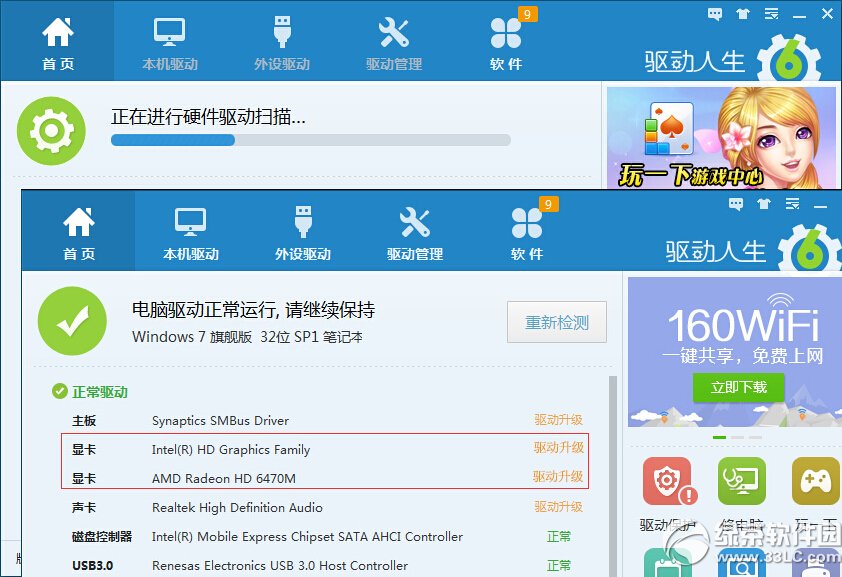The height and width of the screenshot is (577, 842).
Task: Click the 正常 status for USB3.0 controller
Action: (x=558, y=566)
